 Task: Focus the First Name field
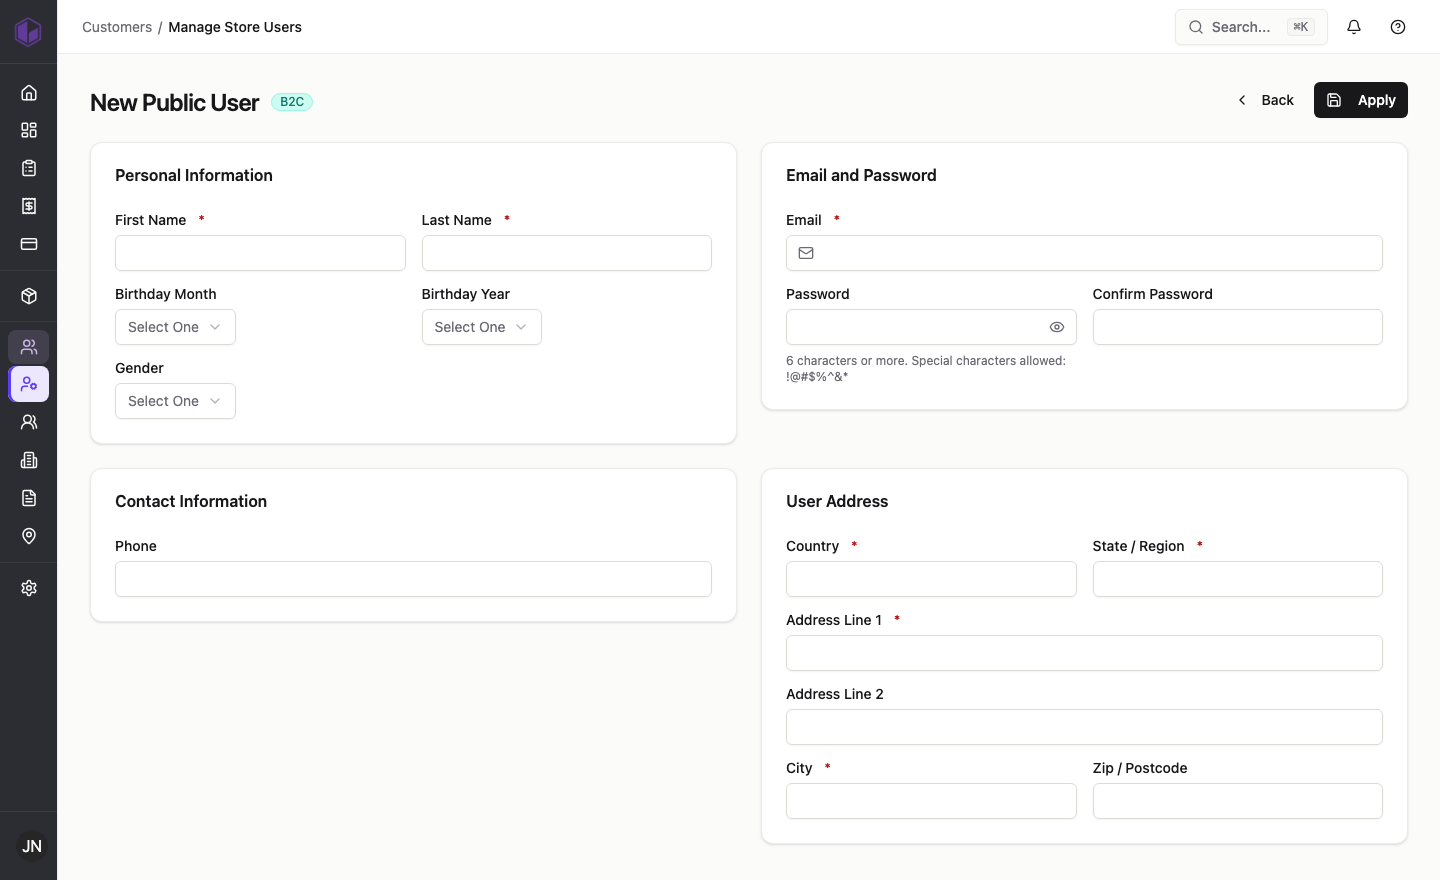coord(260,253)
